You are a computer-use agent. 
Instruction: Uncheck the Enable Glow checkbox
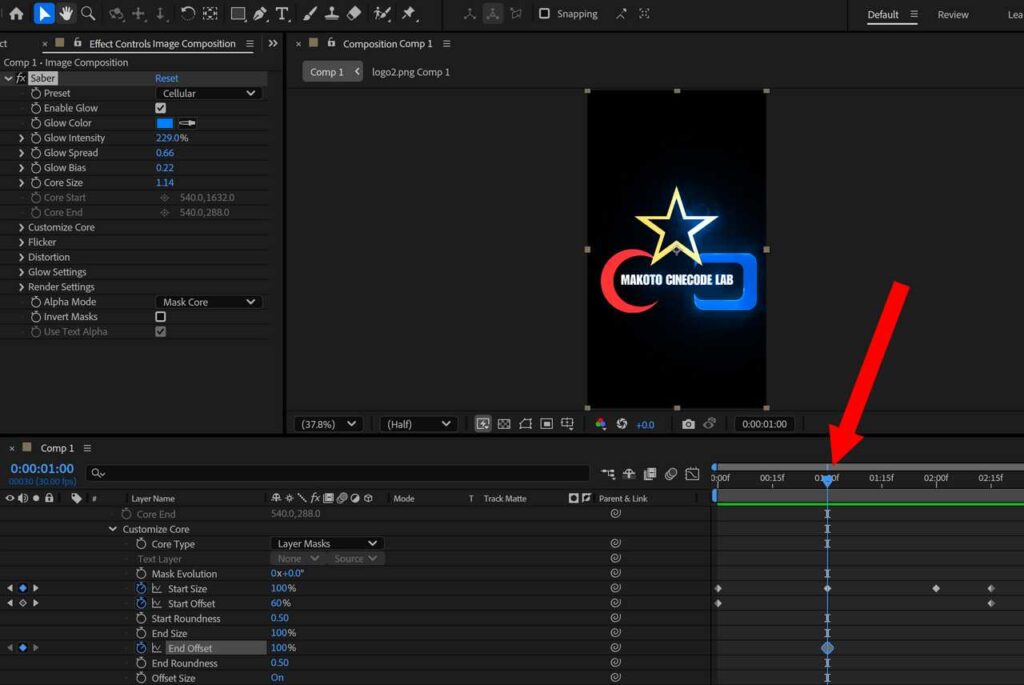tap(161, 108)
